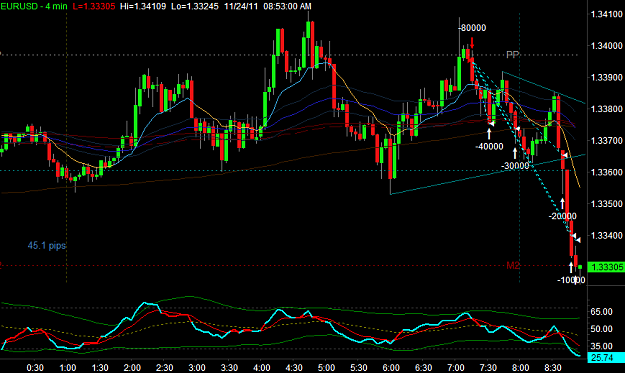
Task: Select the -30000 trade label
Action: [x=515, y=166]
